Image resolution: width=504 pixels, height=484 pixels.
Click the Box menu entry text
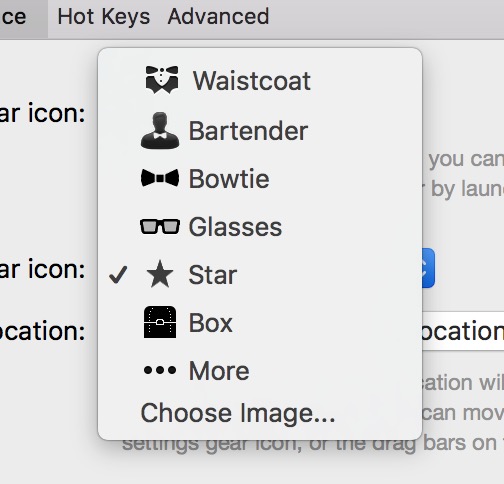[211, 323]
